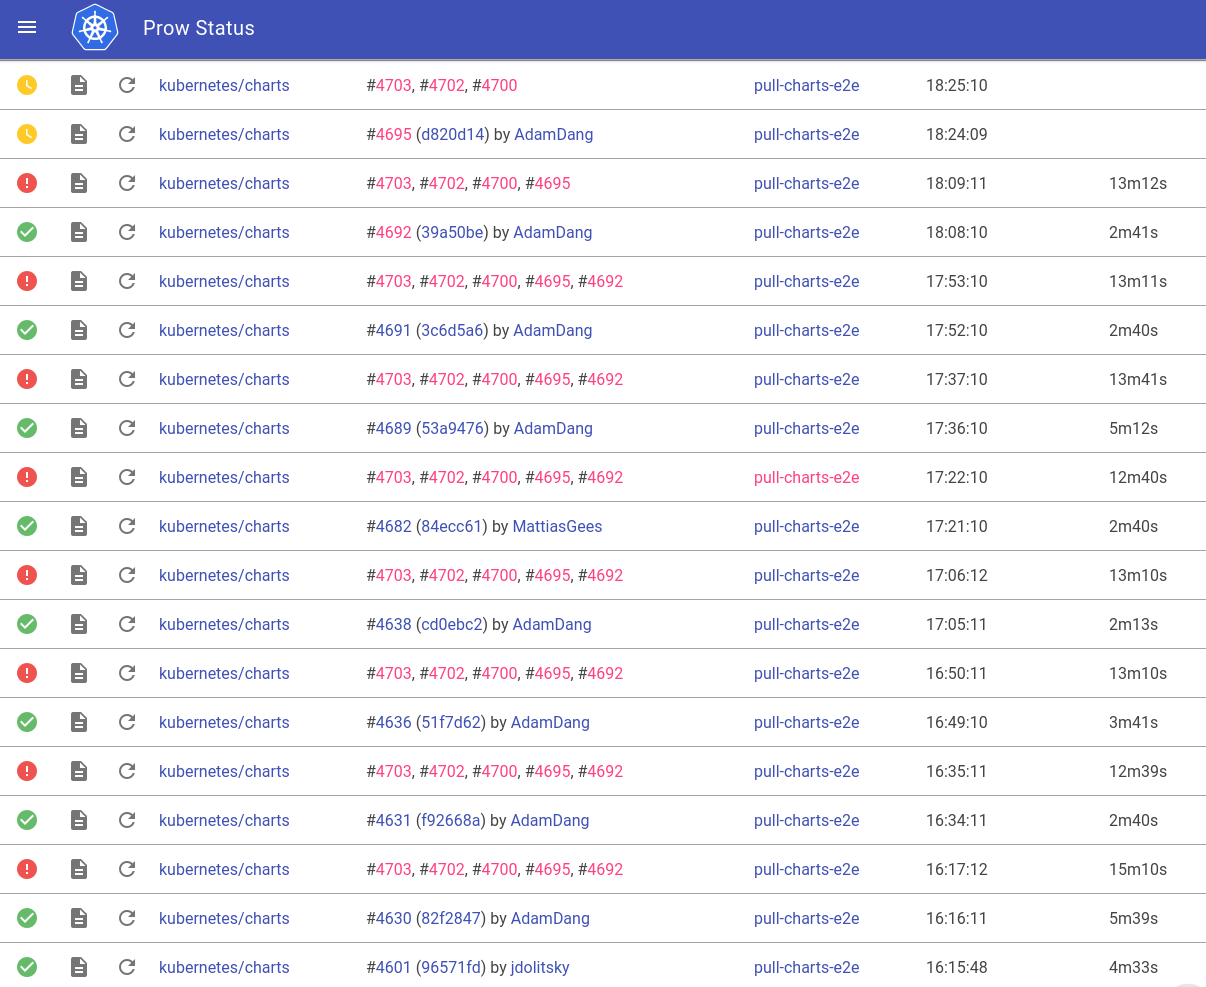Image resolution: width=1206 pixels, height=987 pixels.
Task: Open PR #4695 link by AdamDang
Action: click(x=394, y=134)
